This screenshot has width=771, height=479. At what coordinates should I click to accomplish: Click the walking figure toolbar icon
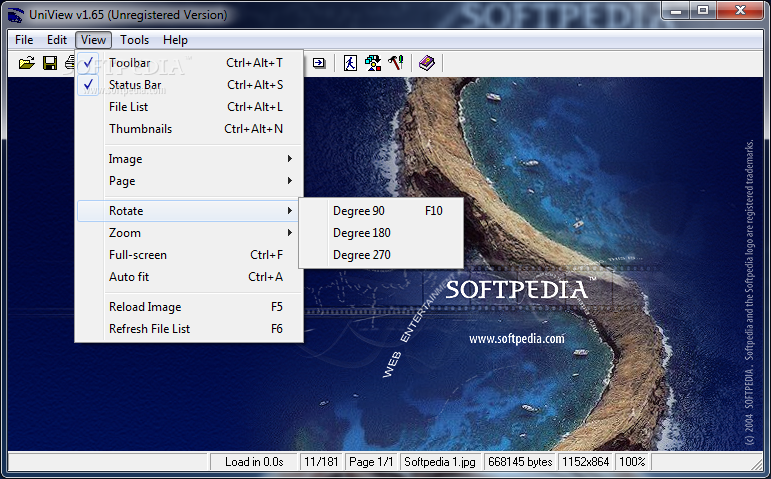point(350,63)
